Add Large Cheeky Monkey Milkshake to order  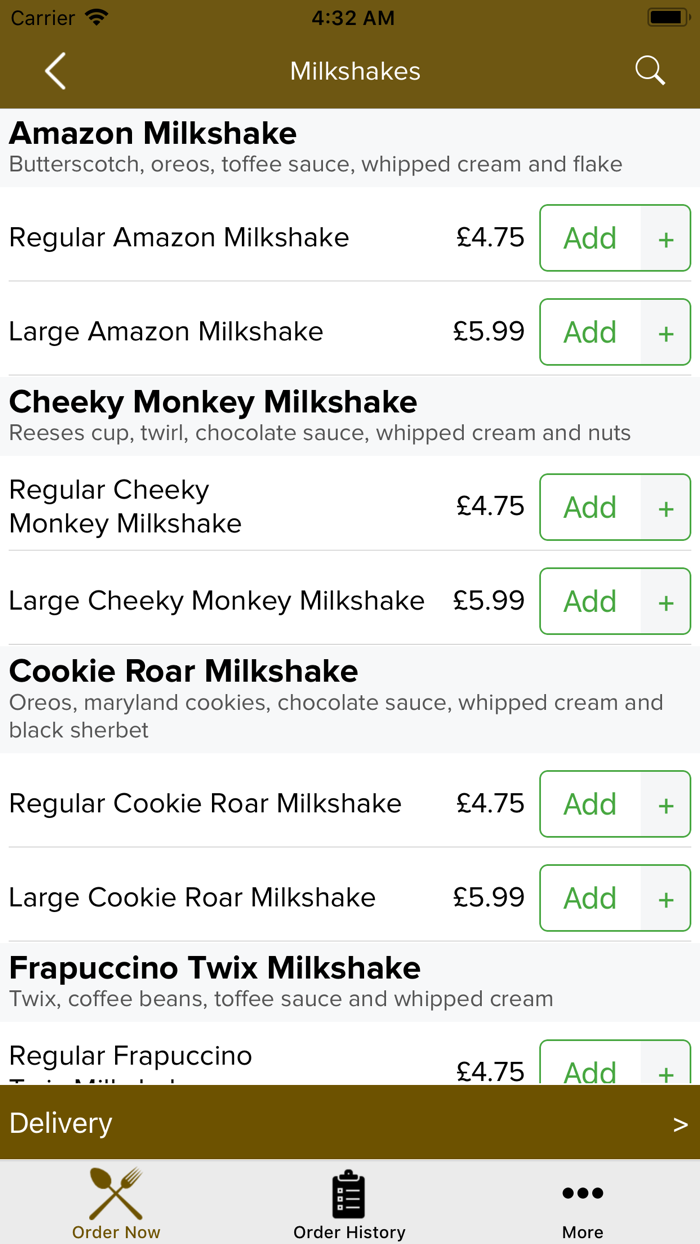coord(590,601)
